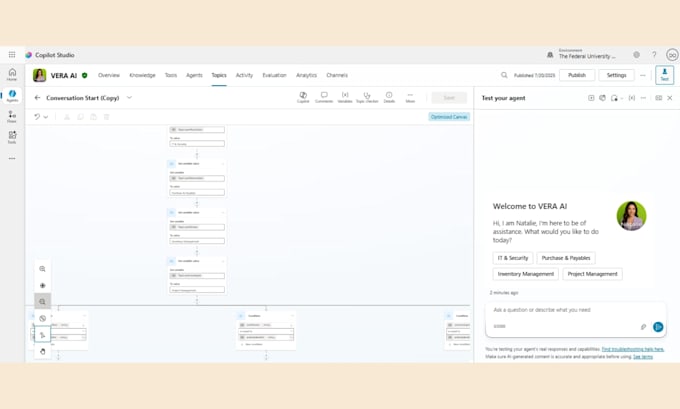This screenshot has width=680, height=409.
Task: Click the refresh conversation icon in test panel
Action: click(x=602, y=98)
